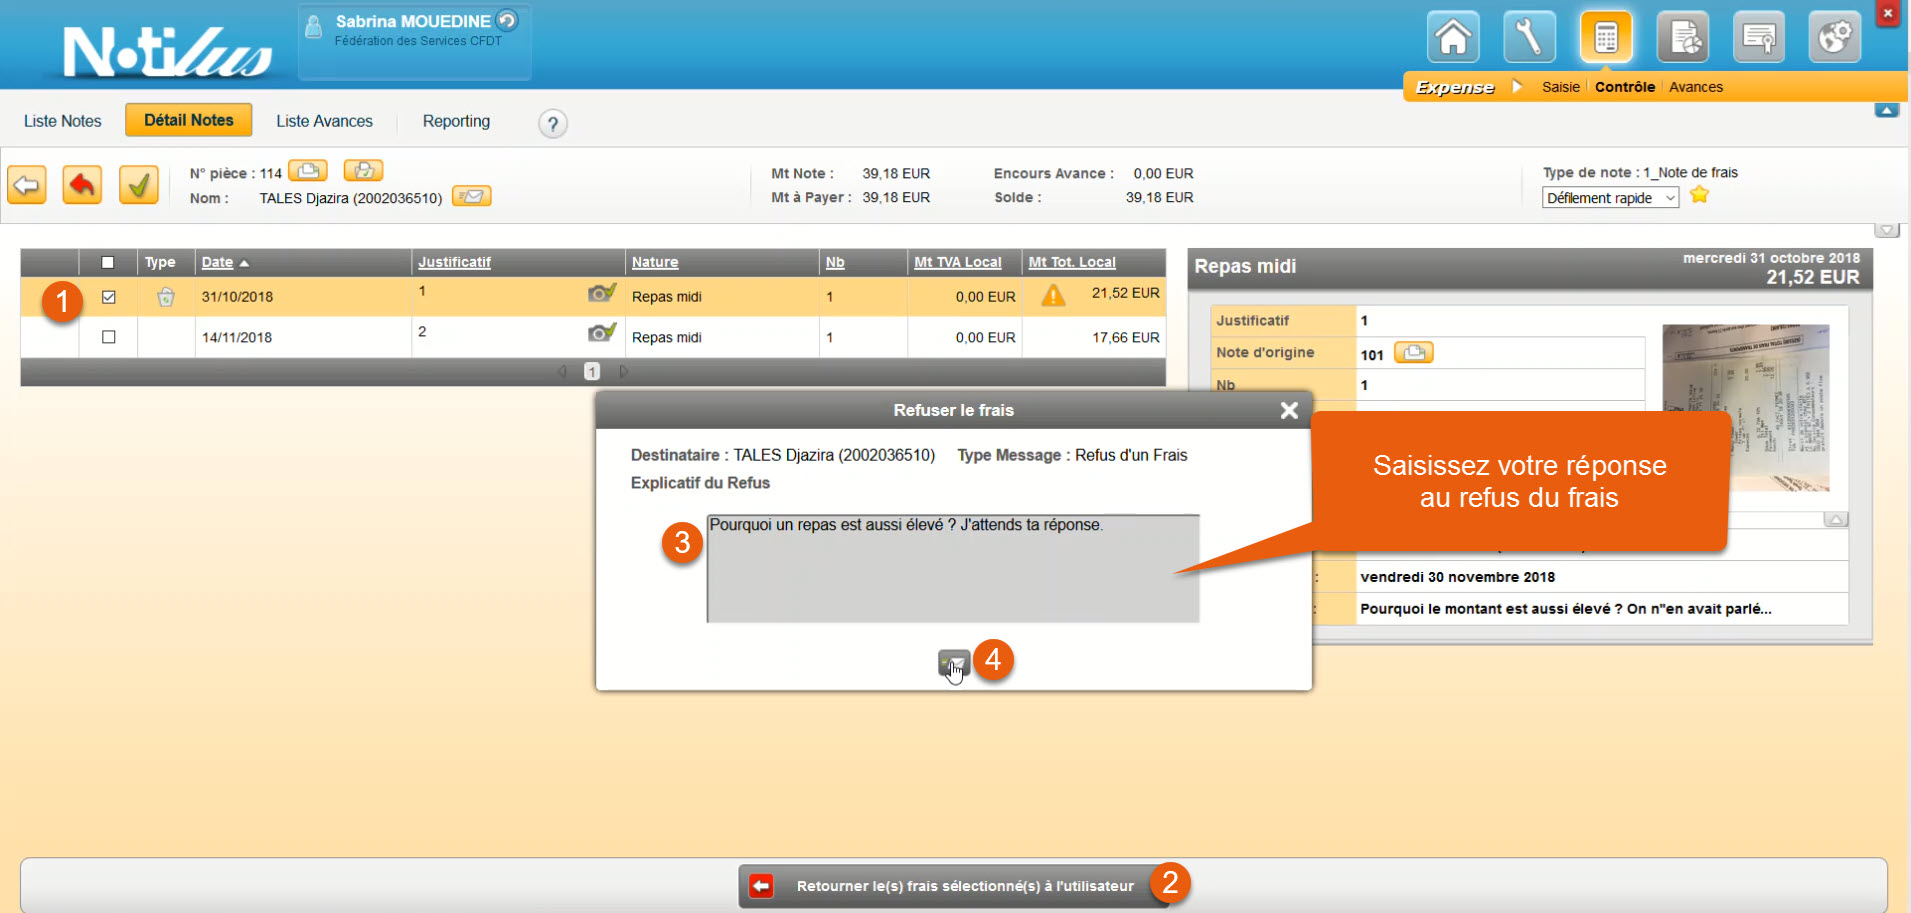
Task: Sort the table by Date column
Action: click(x=217, y=262)
